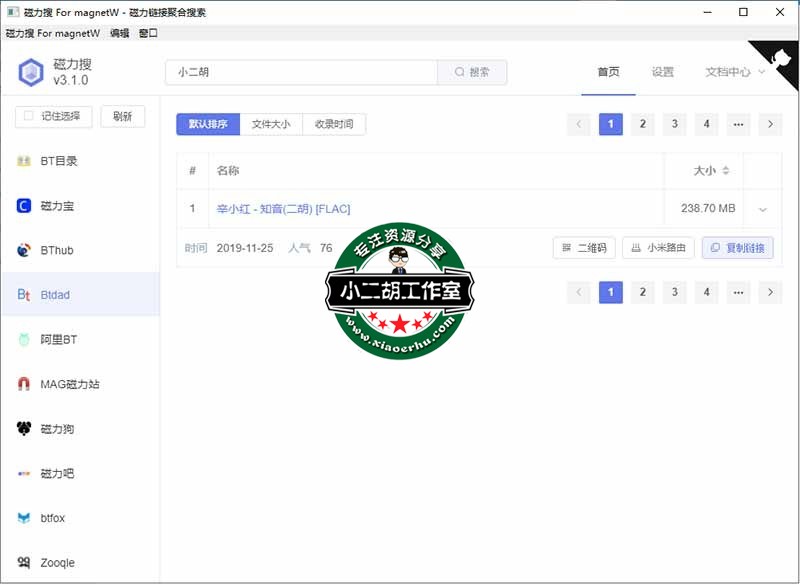This screenshot has height=585, width=800.
Task: Open the 辛小红 - 知音(二胡) [FLAC] link
Action: tap(283, 209)
